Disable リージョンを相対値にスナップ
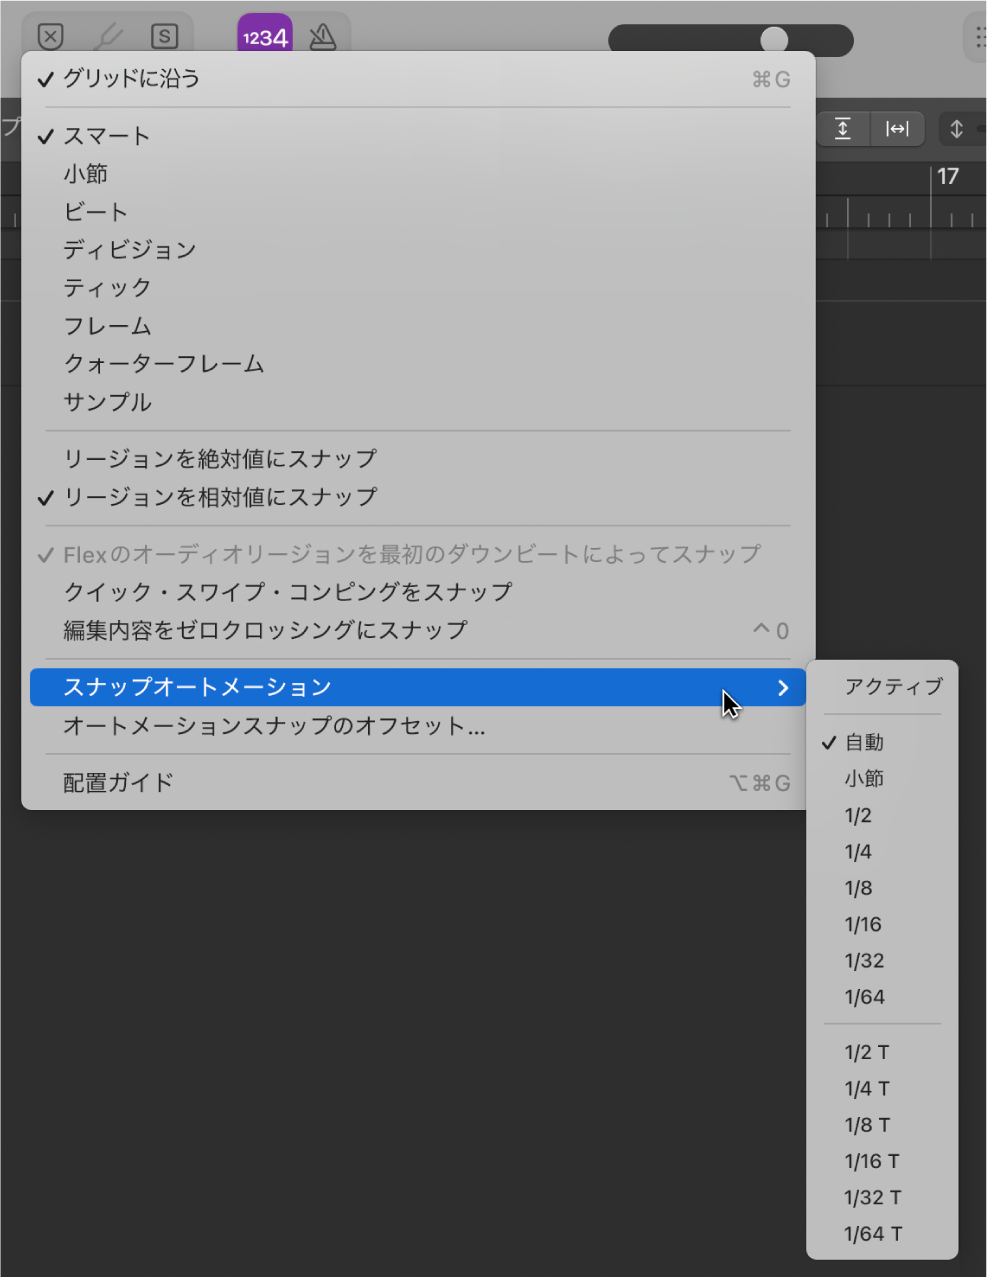 pos(220,497)
